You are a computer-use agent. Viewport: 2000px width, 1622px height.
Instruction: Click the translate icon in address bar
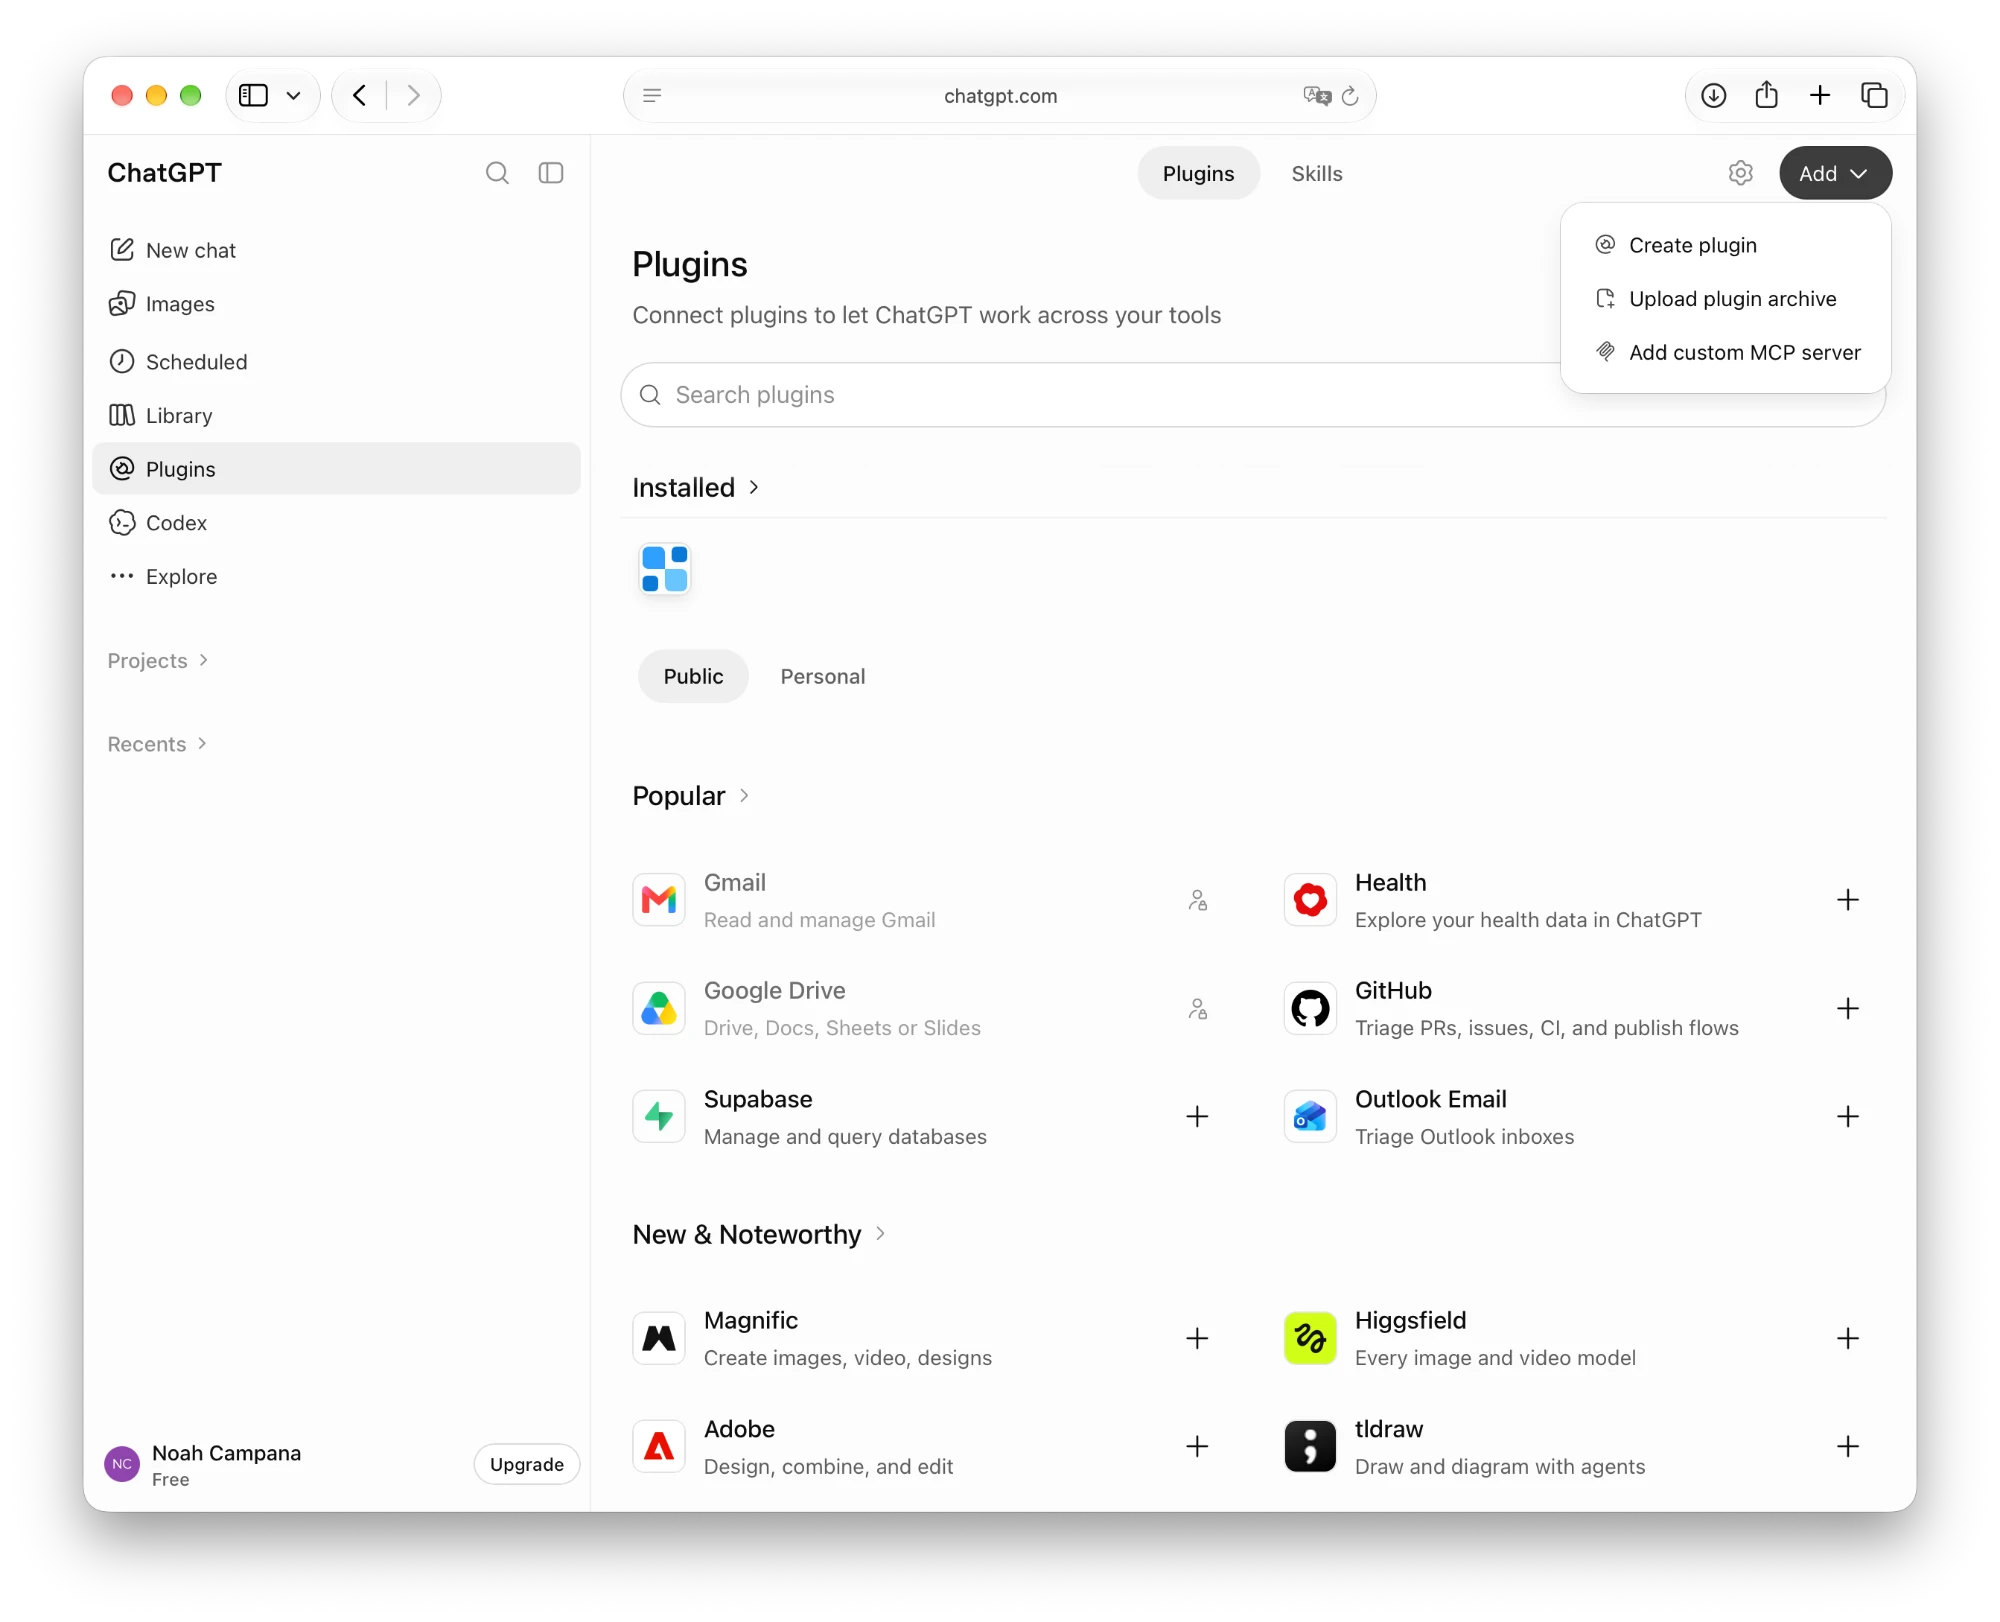coord(1317,96)
